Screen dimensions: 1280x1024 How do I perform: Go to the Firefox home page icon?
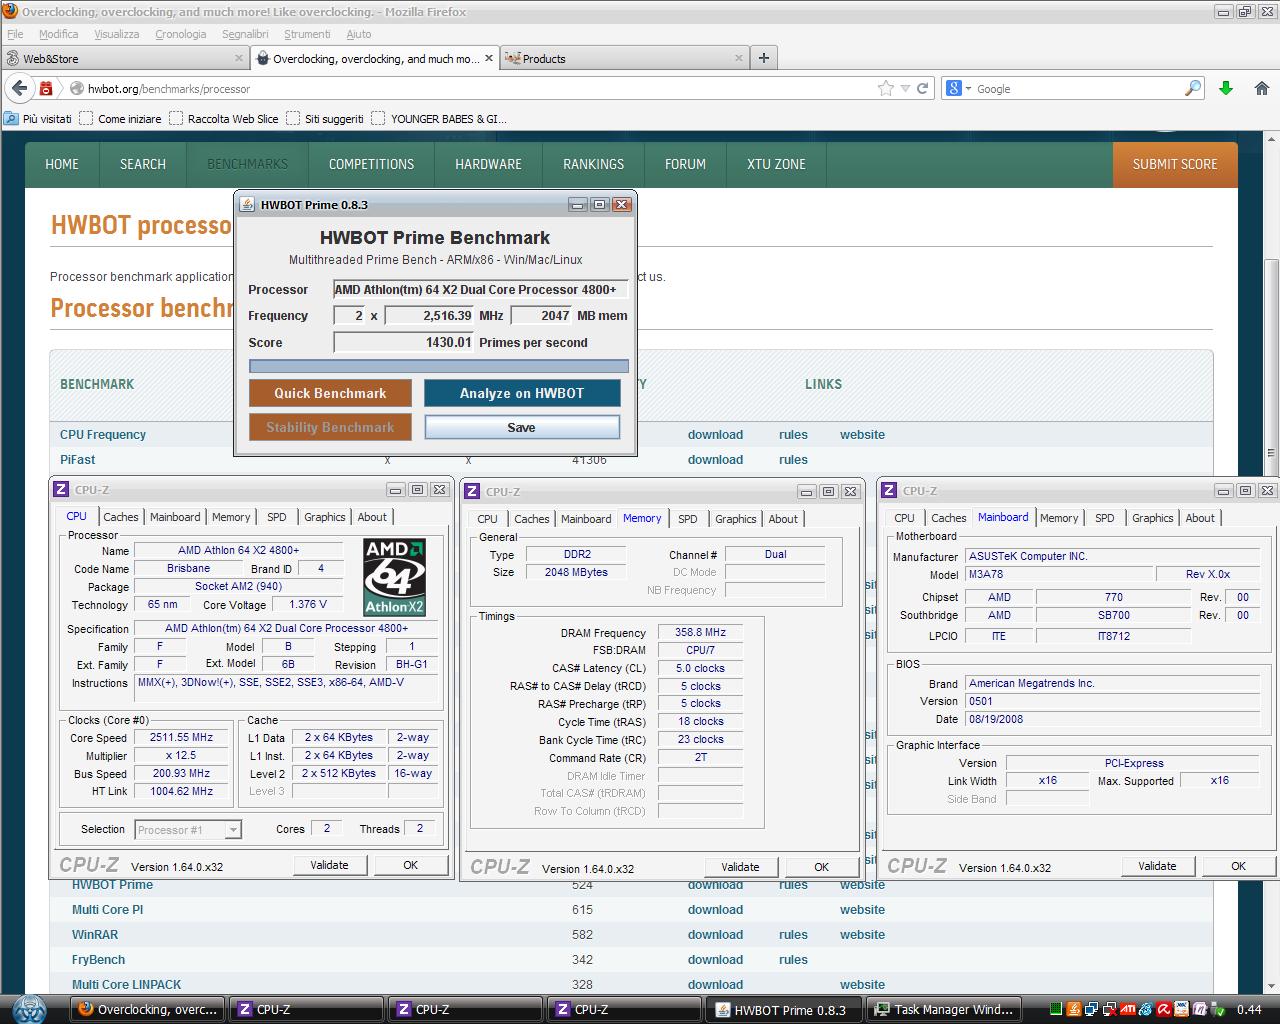click(x=1261, y=88)
